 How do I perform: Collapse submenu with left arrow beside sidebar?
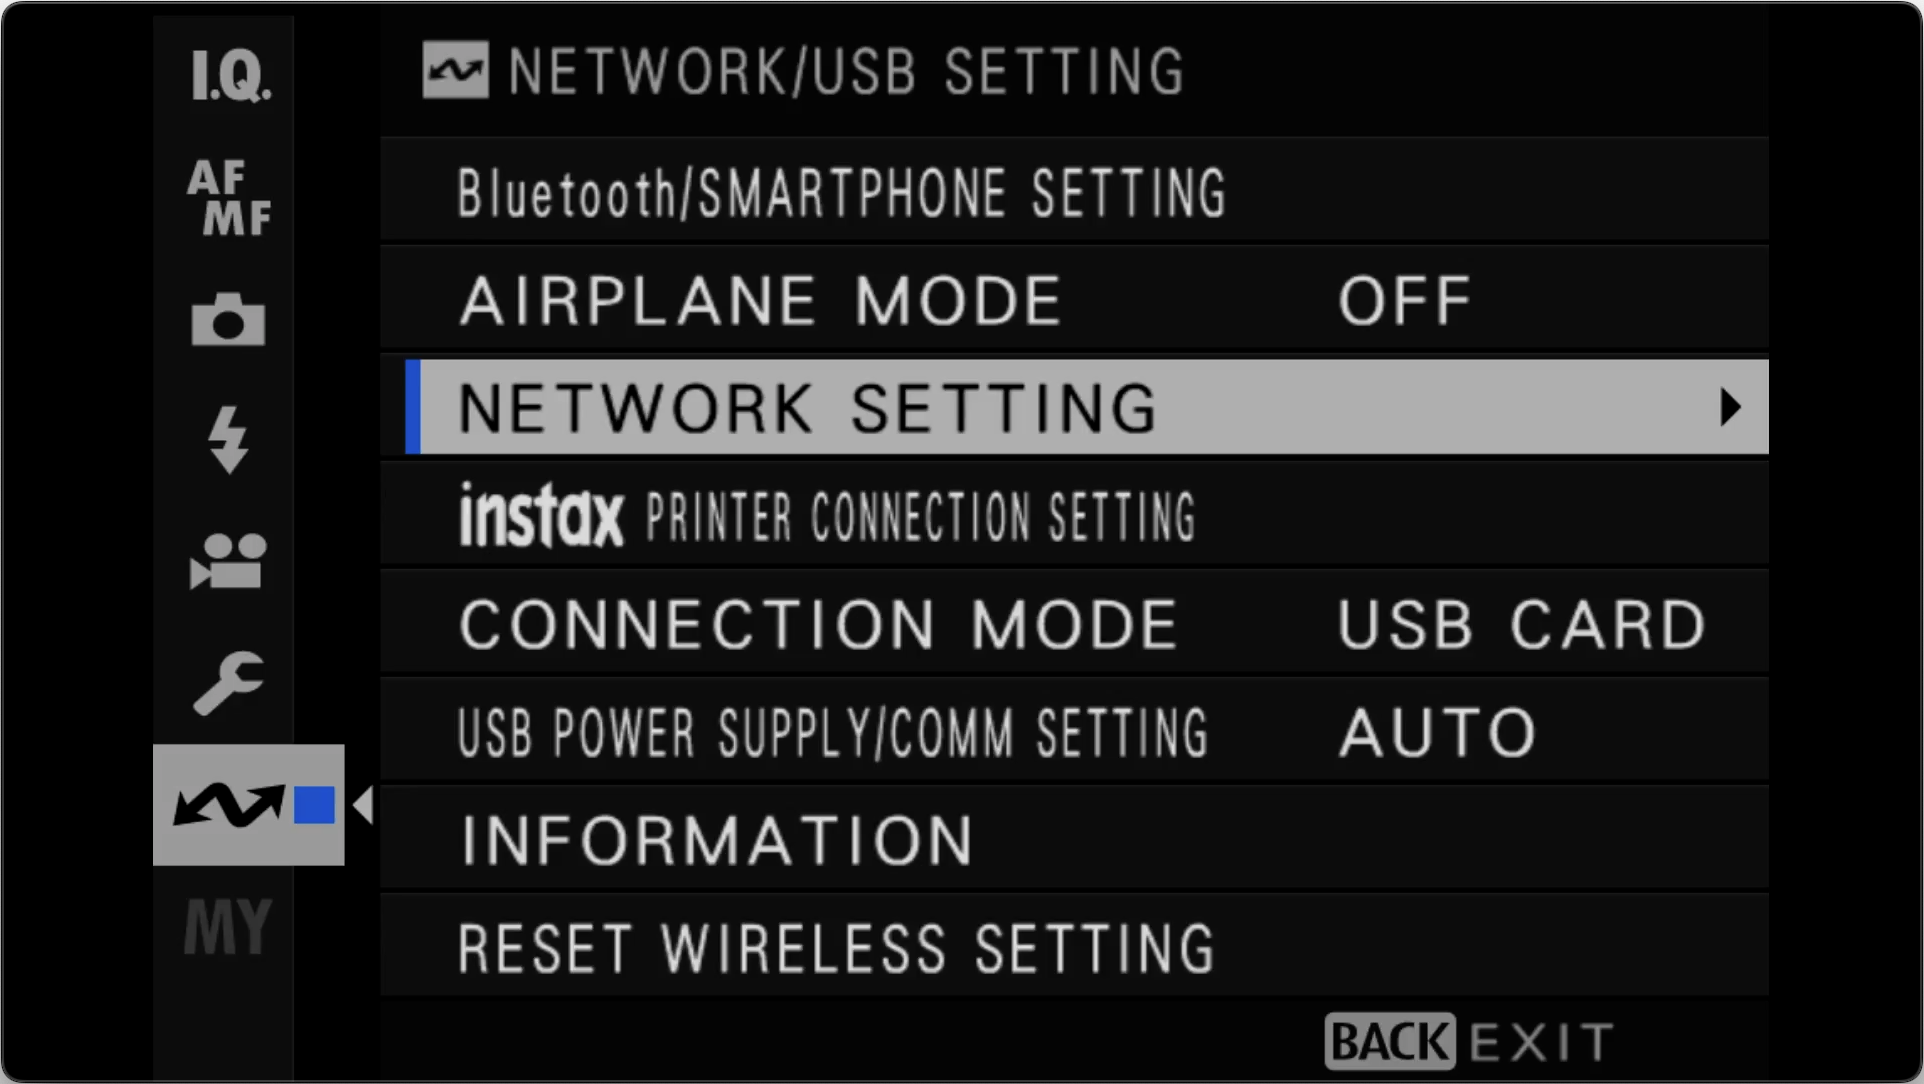(x=363, y=805)
